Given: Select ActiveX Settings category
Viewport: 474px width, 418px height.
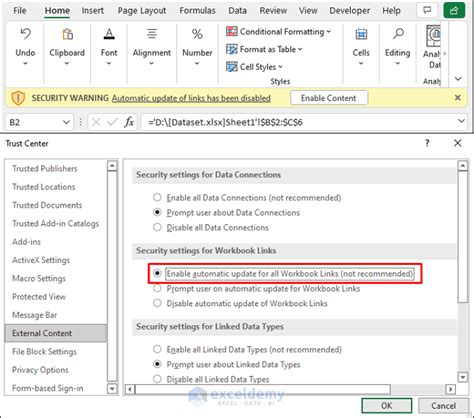Looking at the screenshot, I should (x=41, y=260).
